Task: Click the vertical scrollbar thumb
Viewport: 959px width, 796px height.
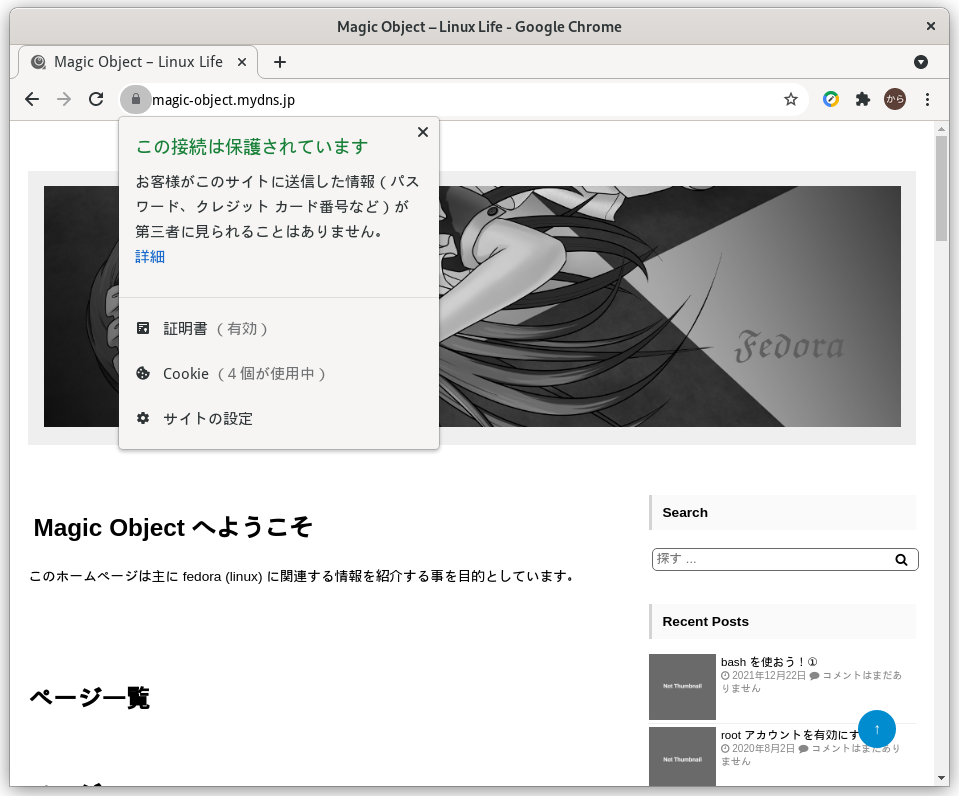Action: 941,188
